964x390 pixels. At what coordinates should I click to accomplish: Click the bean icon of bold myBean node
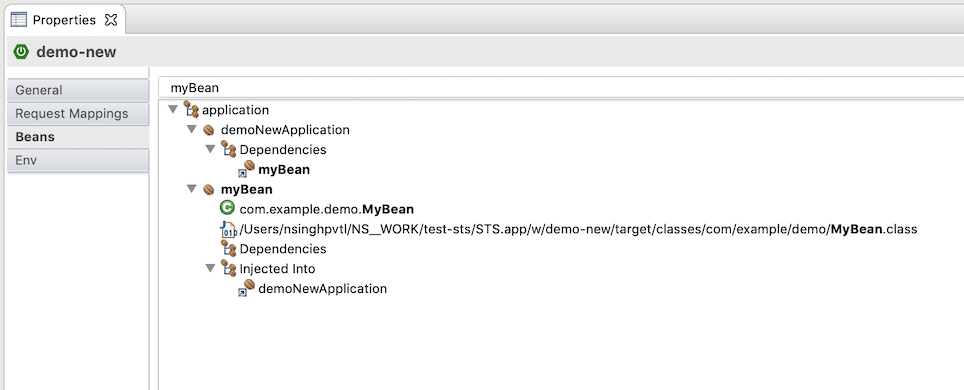(x=209, y=189)
